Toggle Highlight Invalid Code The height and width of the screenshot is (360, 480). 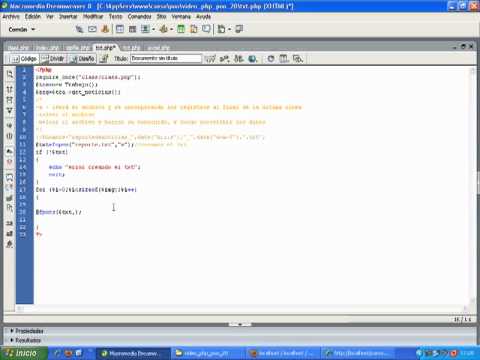click(x=10, y=162)
